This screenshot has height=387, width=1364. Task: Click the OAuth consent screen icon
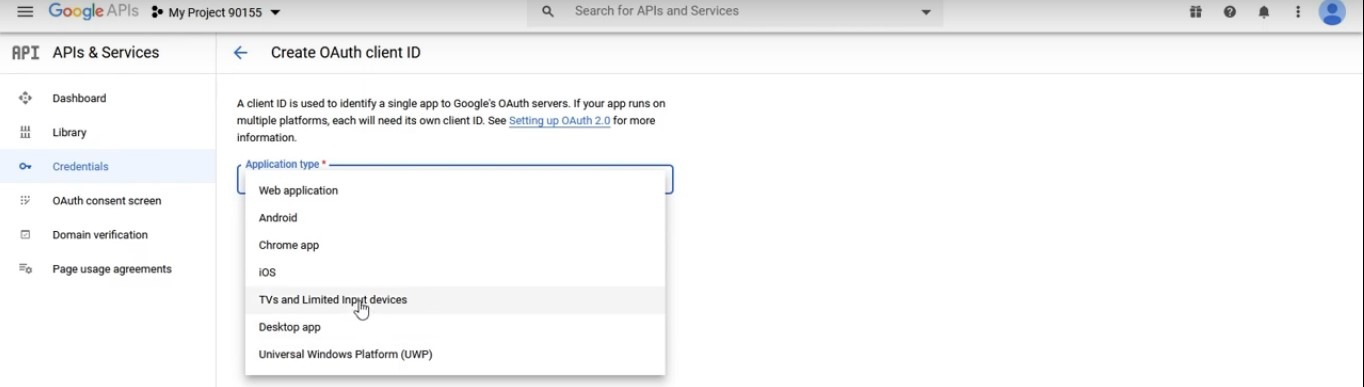[25, 200]
